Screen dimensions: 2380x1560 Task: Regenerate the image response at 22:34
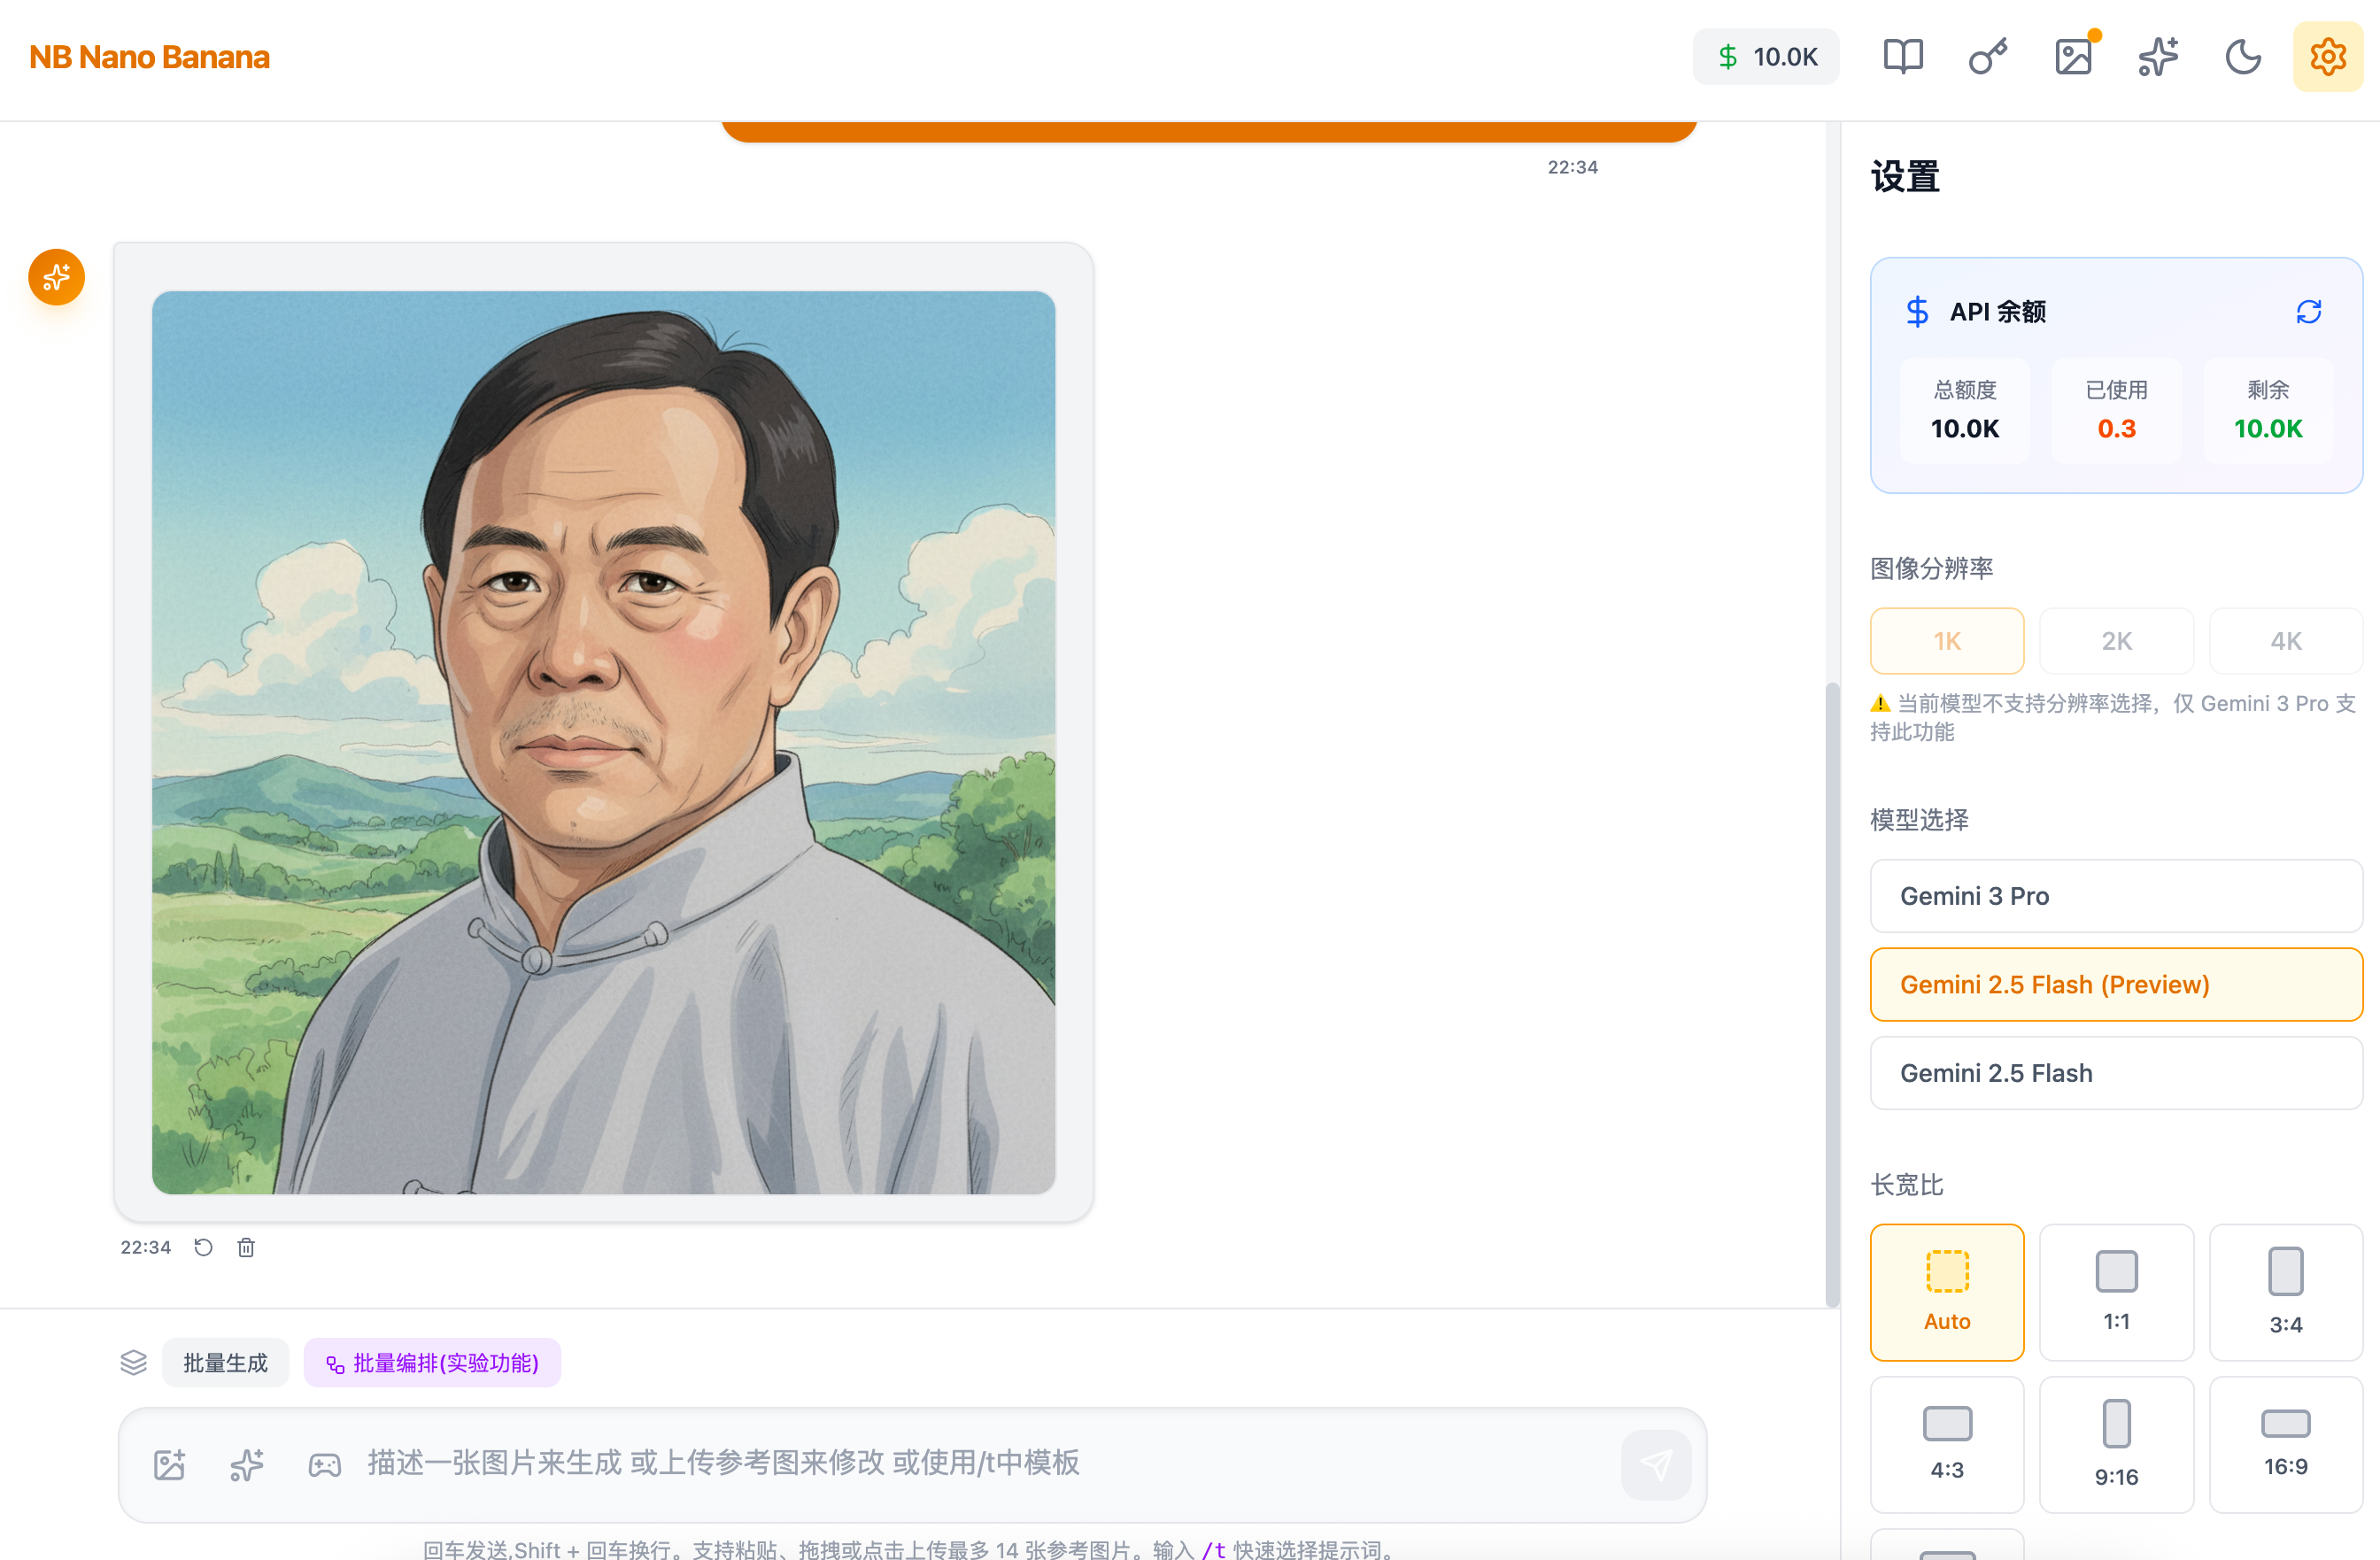pos(203,1247)
